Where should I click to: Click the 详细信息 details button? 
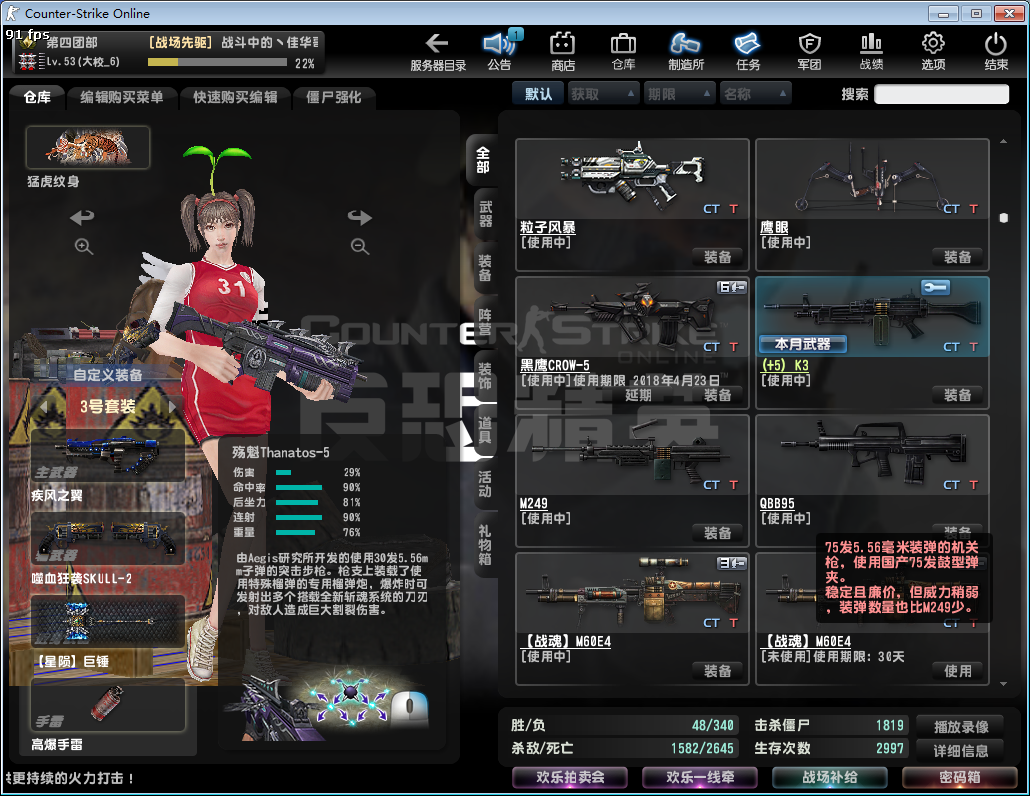tap(961, 751)
